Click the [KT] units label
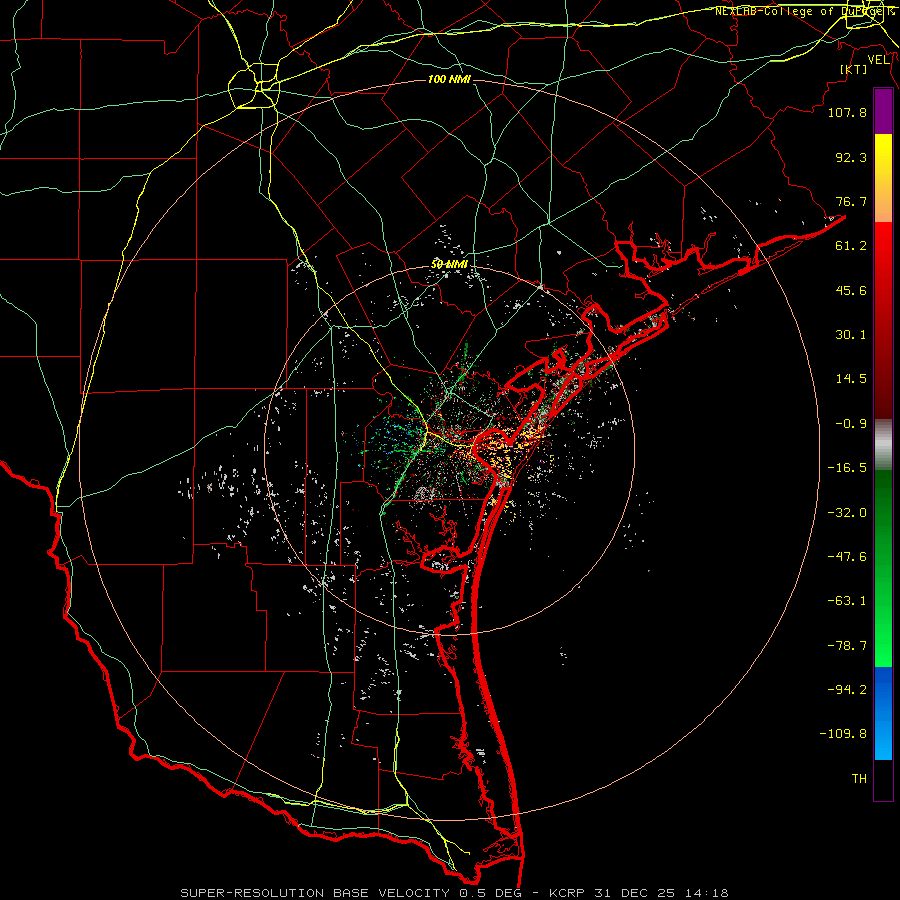Screen dimensions: 900x900 point(853,69)
